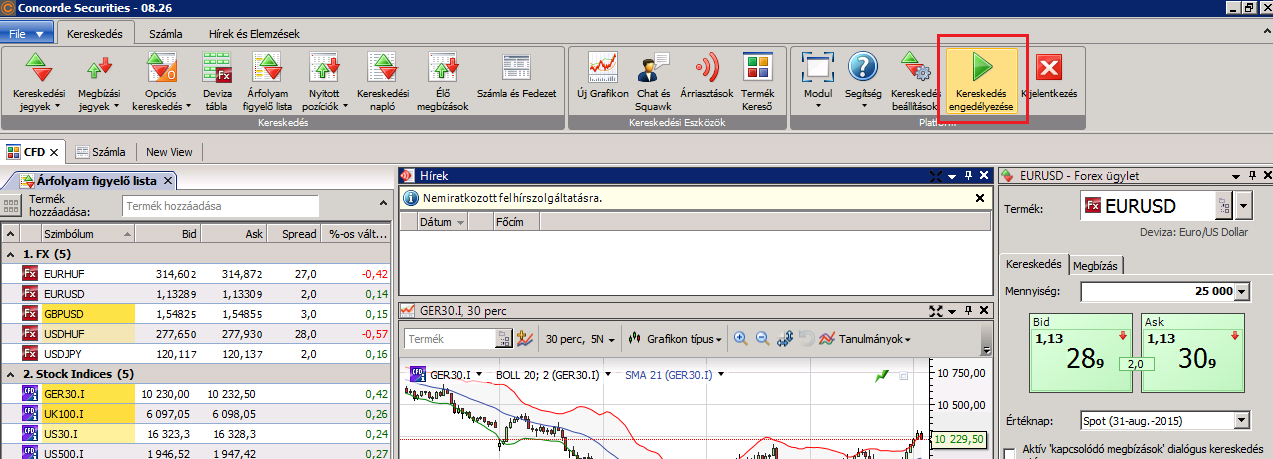Select EURHUF row in watchlist
1273x459 pixels.
point(196,274)
